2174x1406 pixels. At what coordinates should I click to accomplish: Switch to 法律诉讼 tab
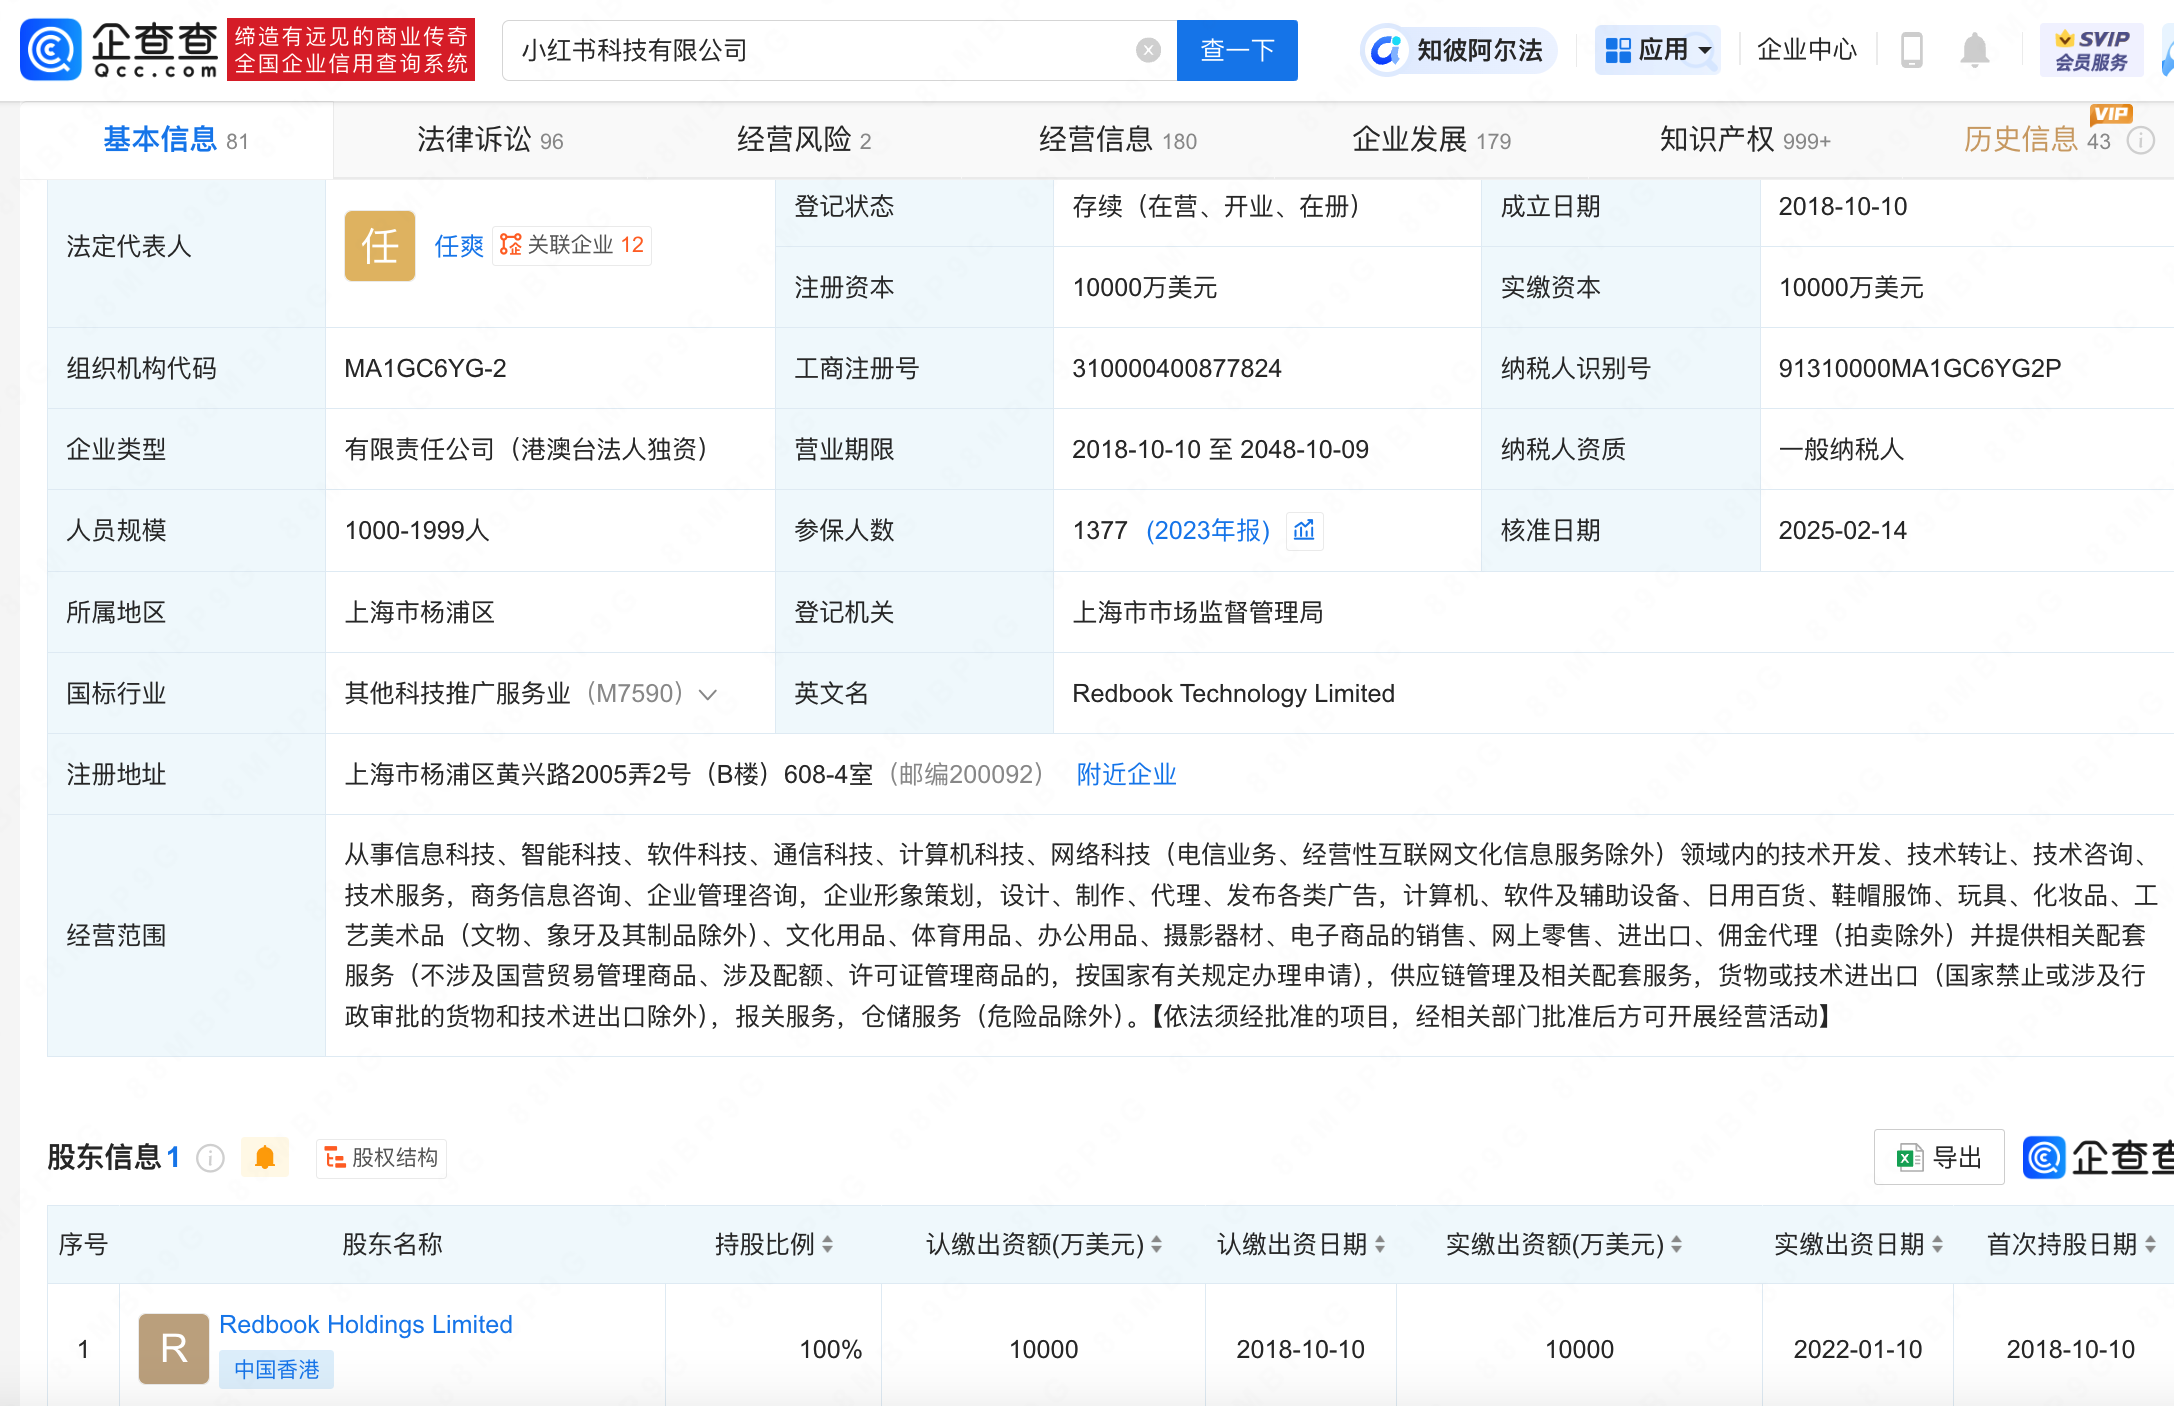[x=490, y=140]
